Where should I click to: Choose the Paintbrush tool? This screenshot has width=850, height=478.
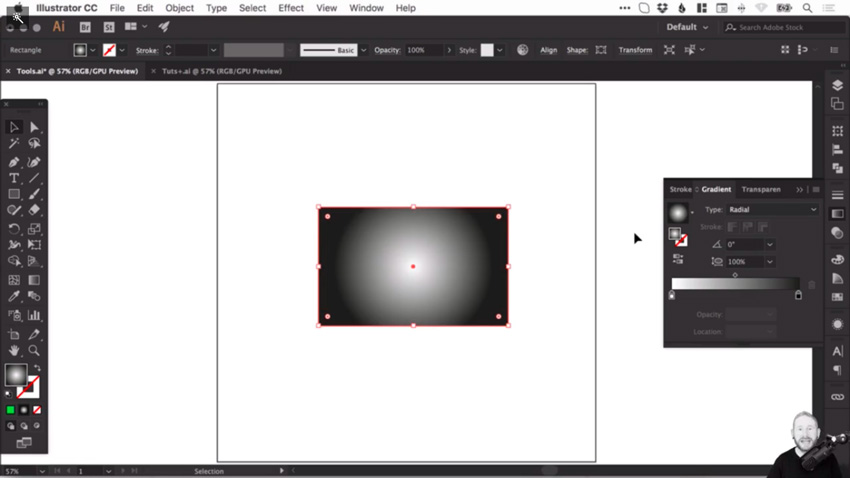(34, 194)
